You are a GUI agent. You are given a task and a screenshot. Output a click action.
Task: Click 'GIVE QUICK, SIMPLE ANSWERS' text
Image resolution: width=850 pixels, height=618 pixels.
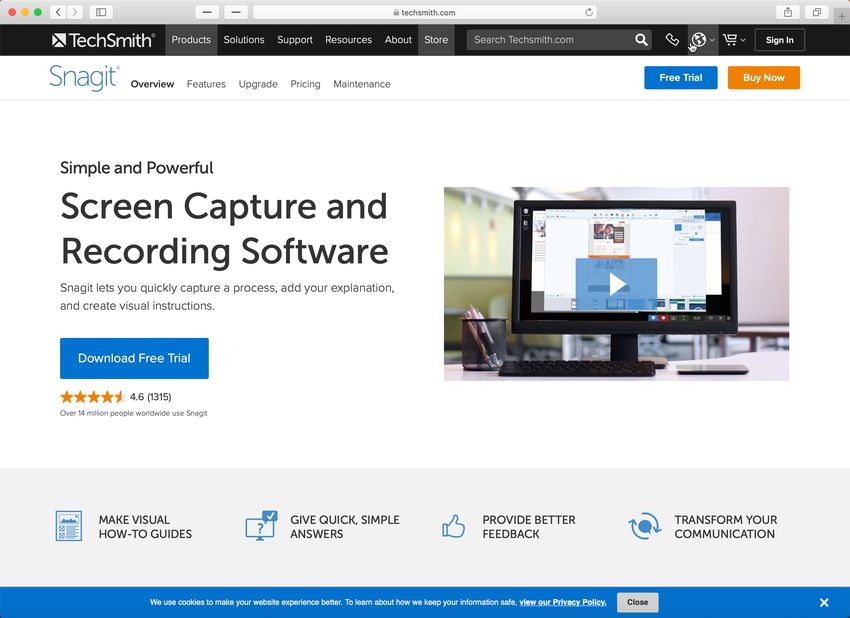345,526
